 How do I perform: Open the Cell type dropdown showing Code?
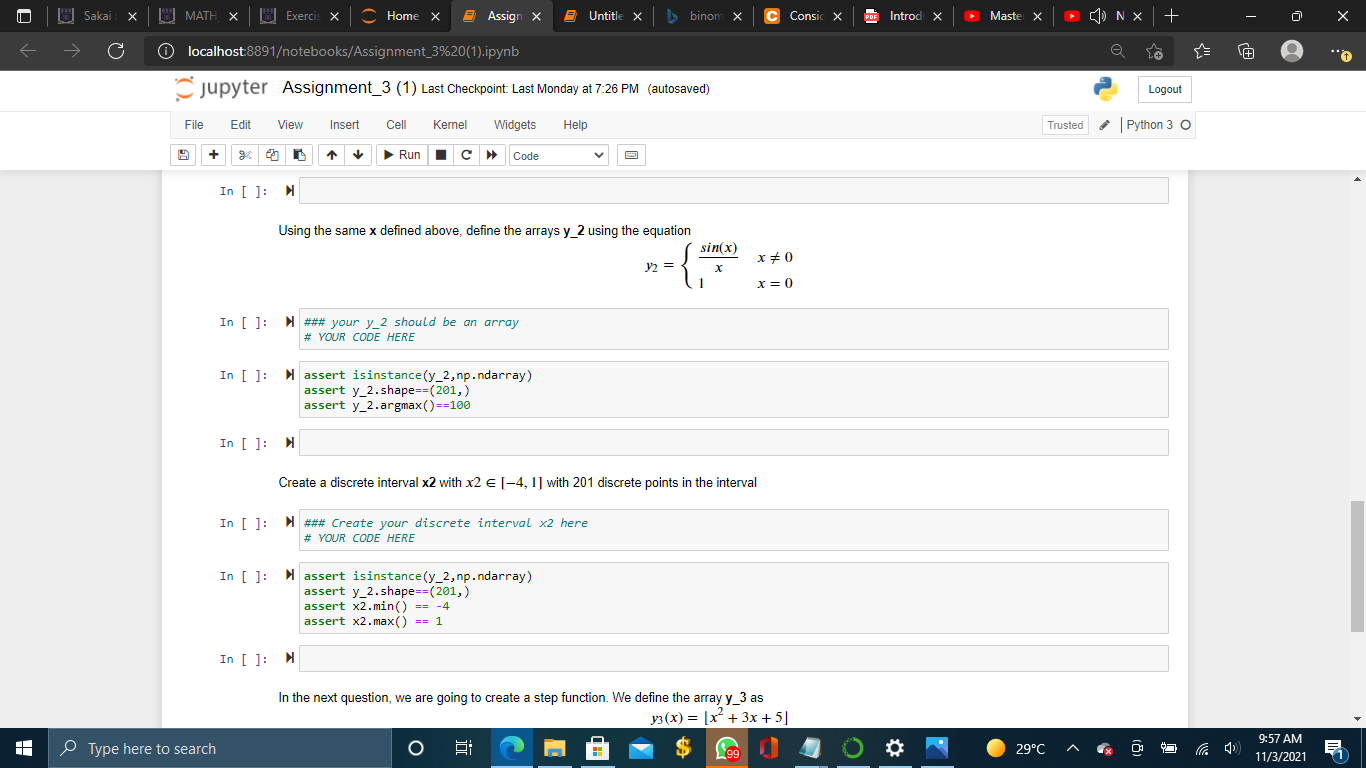click(x=558, y=155)
